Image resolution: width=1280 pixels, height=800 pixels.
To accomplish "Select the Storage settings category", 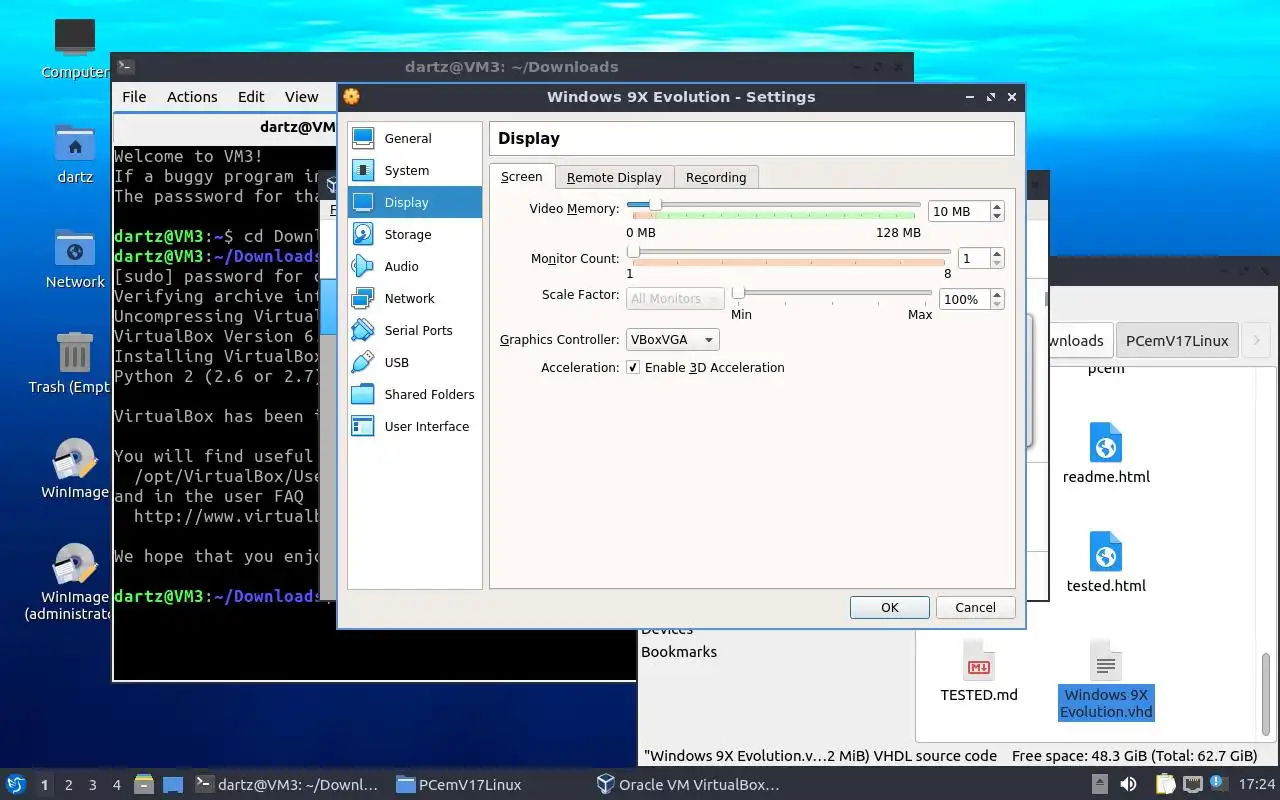I will (x=414, y=234).
